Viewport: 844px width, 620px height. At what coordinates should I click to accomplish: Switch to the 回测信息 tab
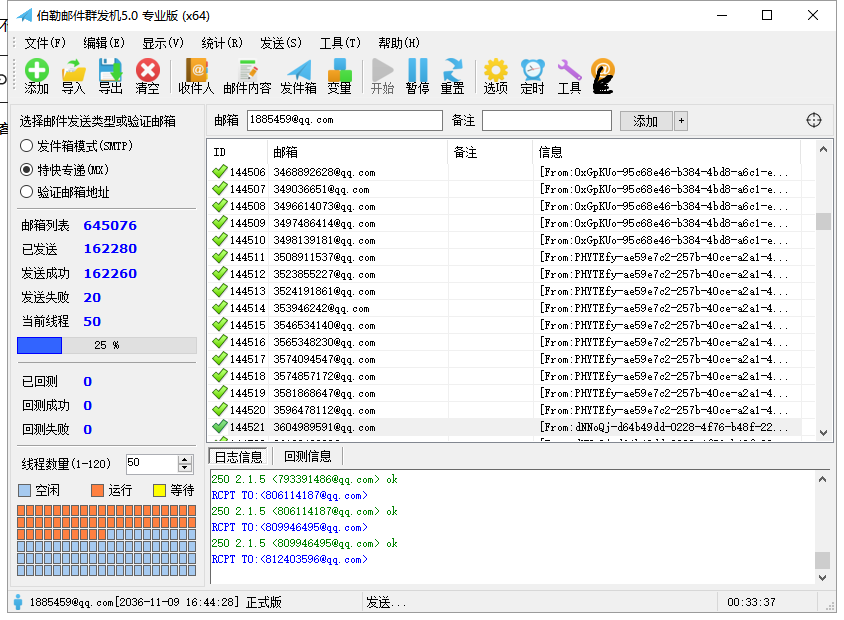[307, 457]
